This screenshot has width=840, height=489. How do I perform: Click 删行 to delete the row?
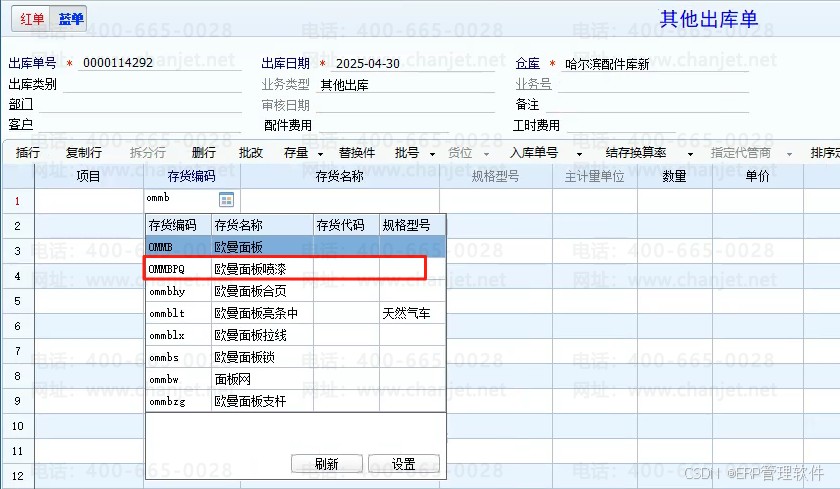click(204, 153)
